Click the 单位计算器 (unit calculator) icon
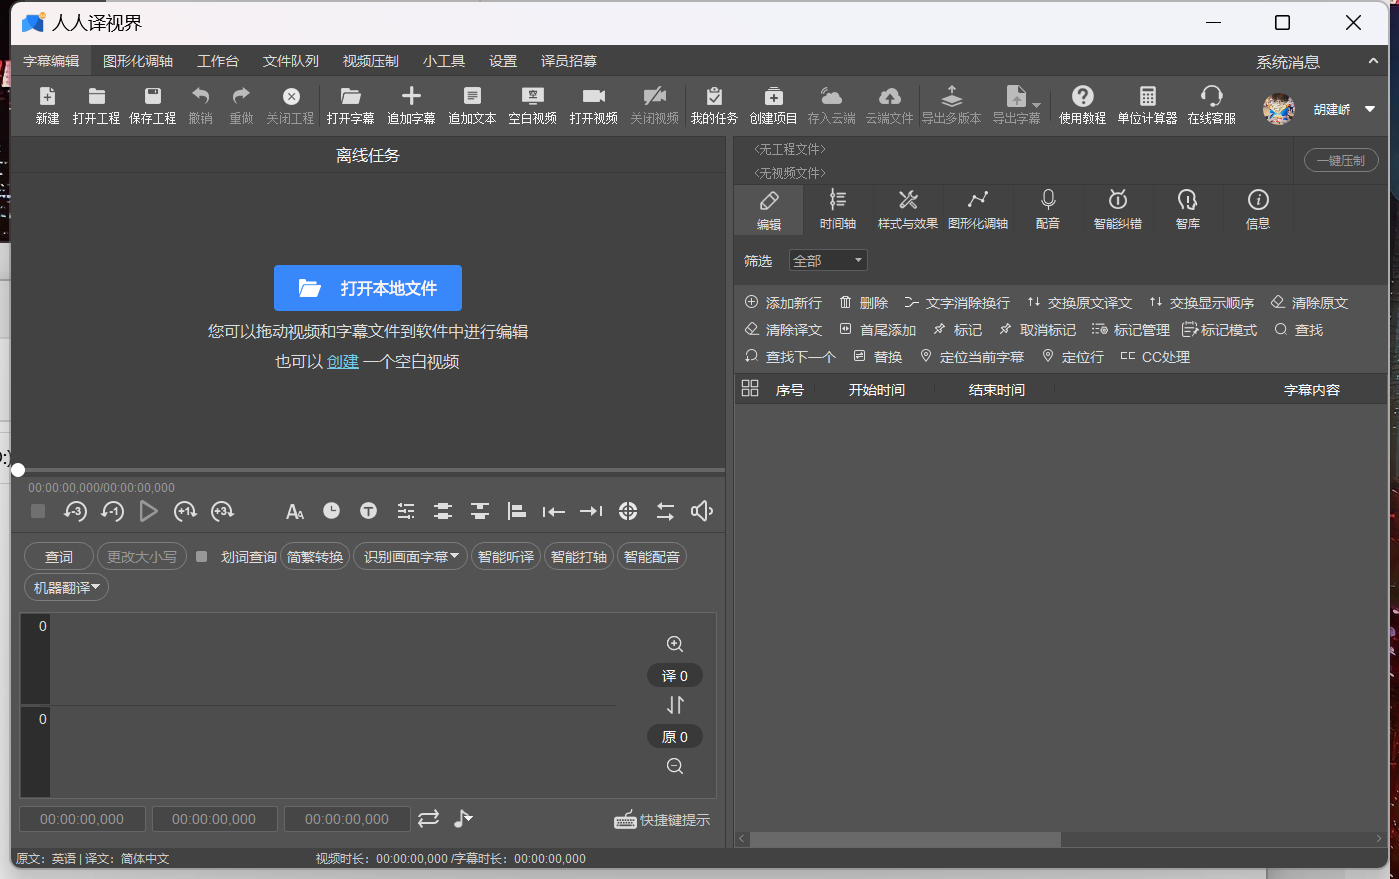Image resolution: width=1399 pixels, height=879 pixels. (x=1147, y=105)
